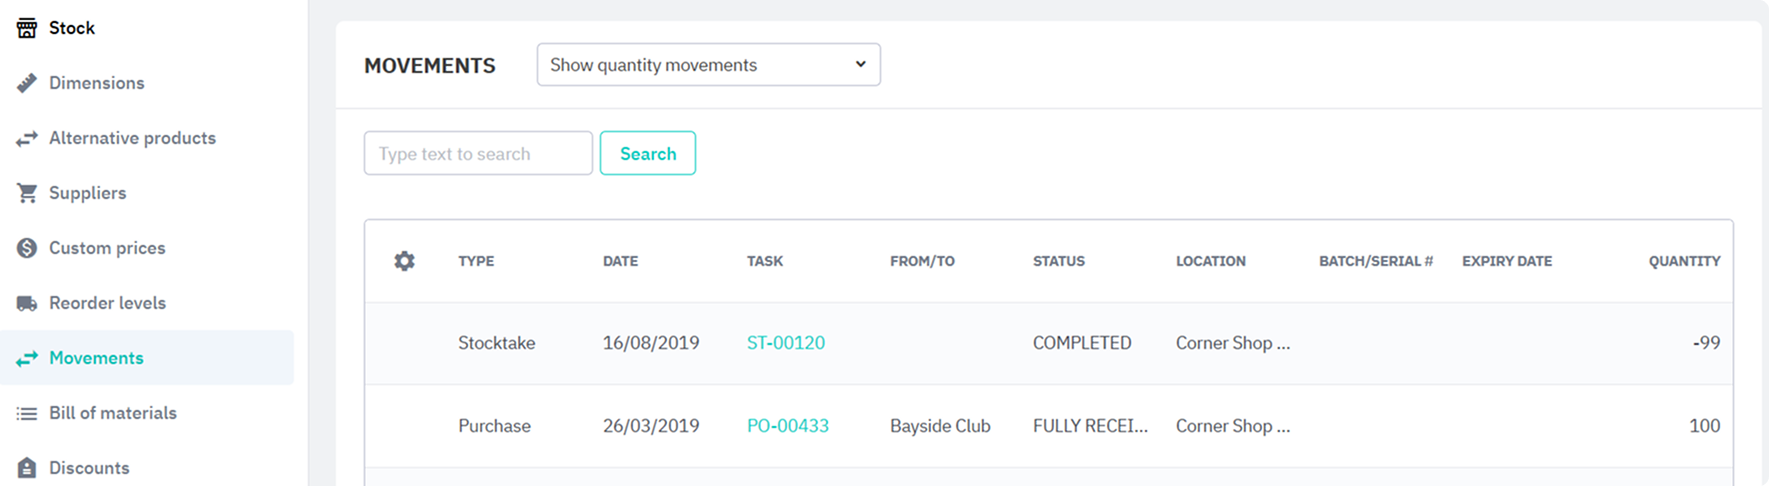
Task: Sort by the Date column header
Action: (x=620, y=261)
